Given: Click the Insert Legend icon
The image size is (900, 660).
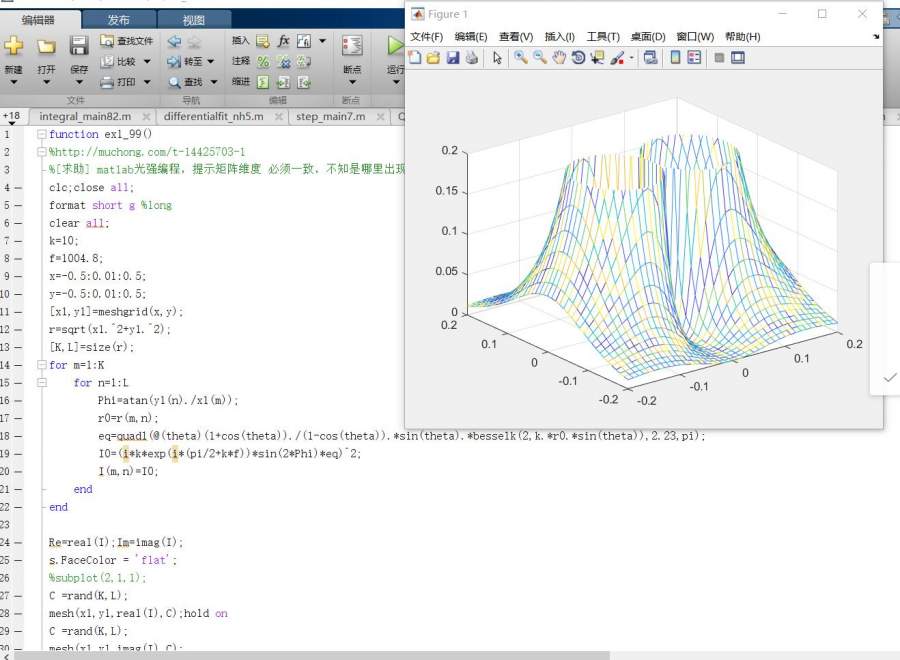Looking at the screenshot, I should [x=694, y=58].
